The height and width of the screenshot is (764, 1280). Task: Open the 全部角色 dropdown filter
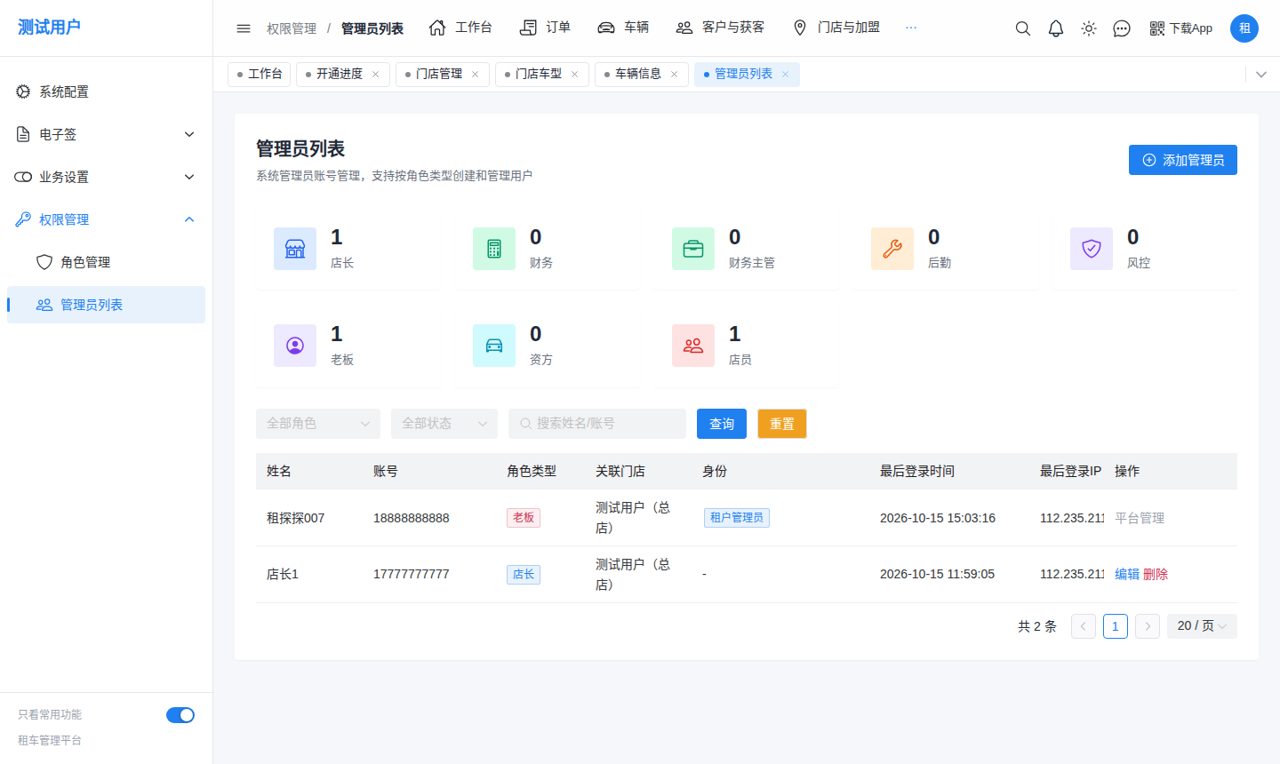click(318, 423)
